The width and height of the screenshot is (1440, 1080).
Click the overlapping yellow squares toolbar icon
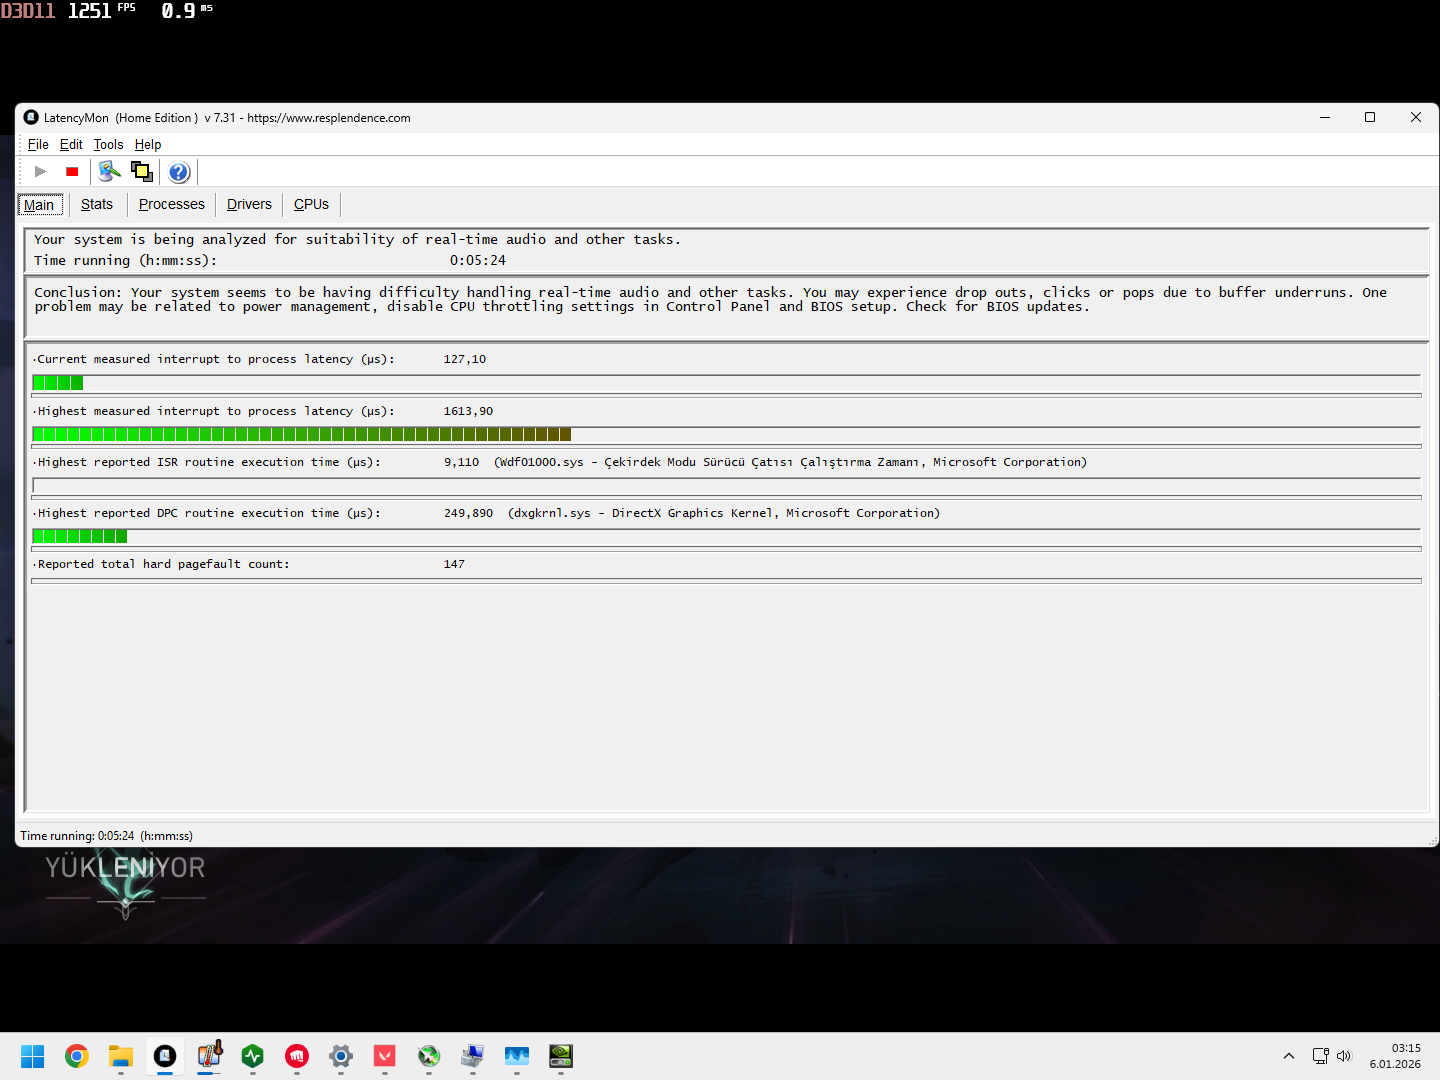click(x=141, y=172)
